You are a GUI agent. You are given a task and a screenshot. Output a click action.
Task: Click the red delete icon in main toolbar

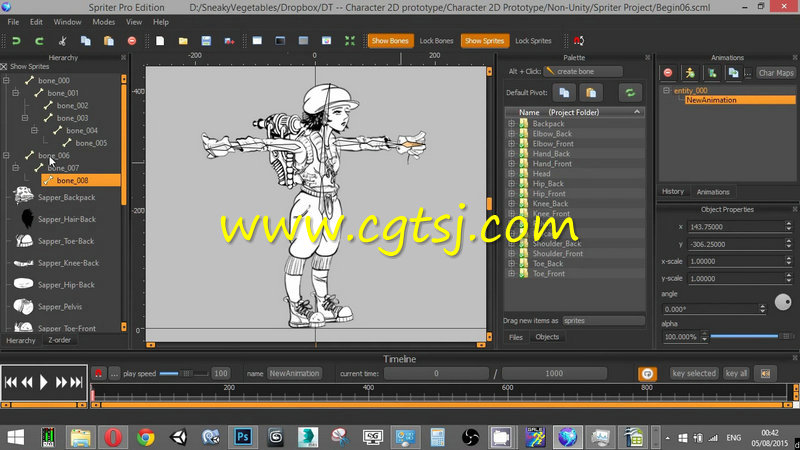tap(132, 41)
